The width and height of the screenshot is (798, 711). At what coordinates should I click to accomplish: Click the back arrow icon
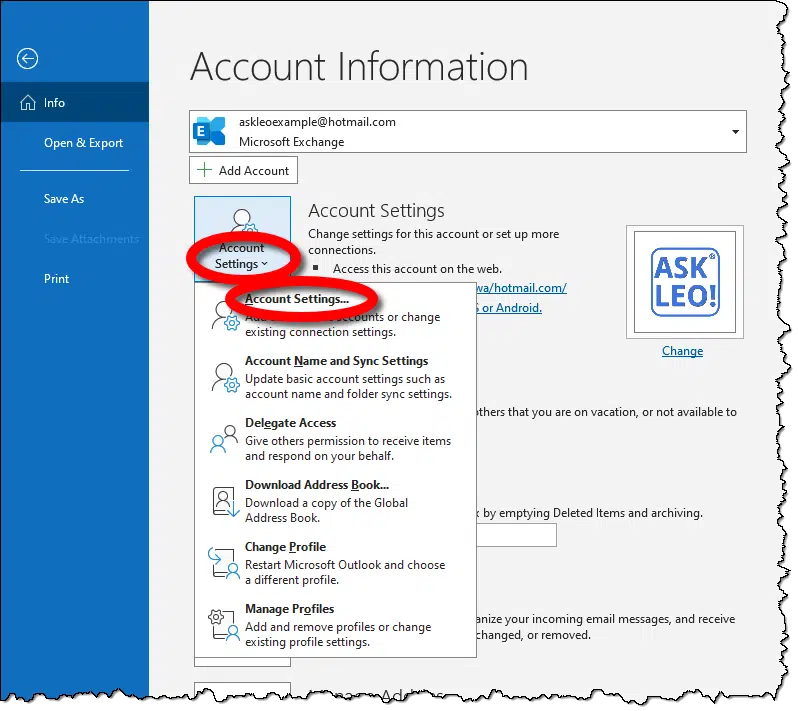coord(27,59)
